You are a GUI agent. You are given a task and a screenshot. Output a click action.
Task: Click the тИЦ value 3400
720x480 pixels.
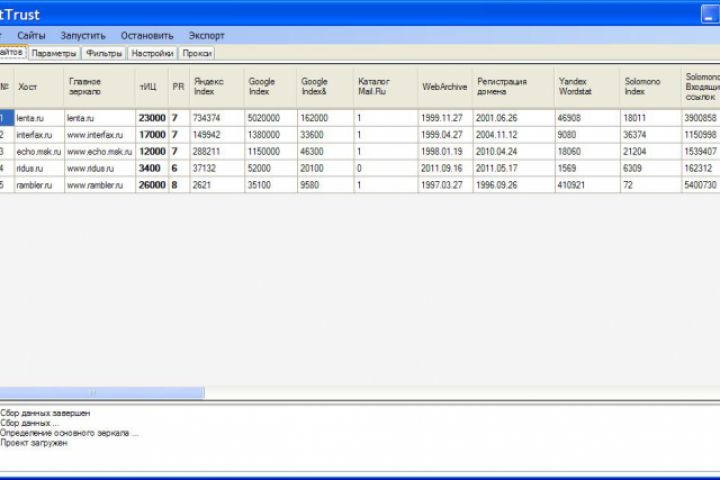152,168
